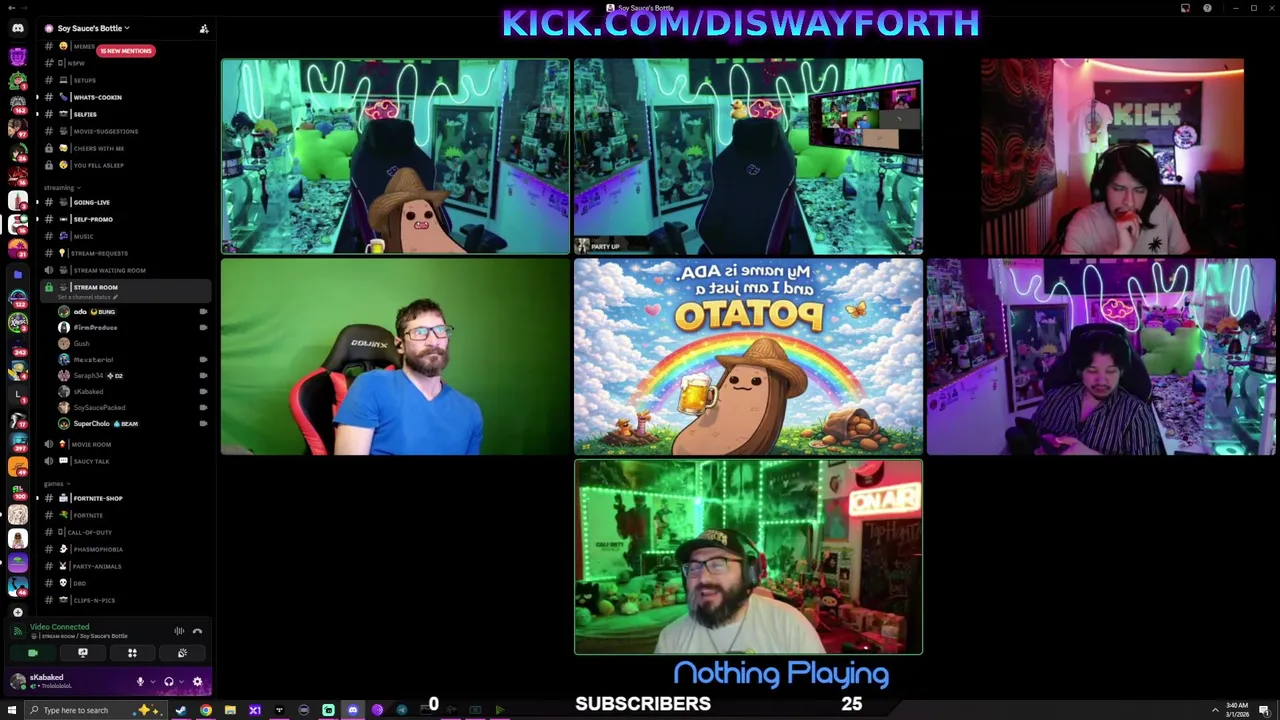The image size is (1280, 720).
Task: Toggle your camera in voice panel
Action: (x=33, y=653)
